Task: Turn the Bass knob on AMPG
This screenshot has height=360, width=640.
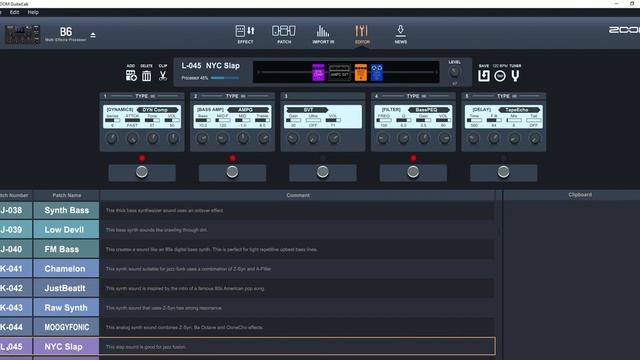Action: [202, 138]
